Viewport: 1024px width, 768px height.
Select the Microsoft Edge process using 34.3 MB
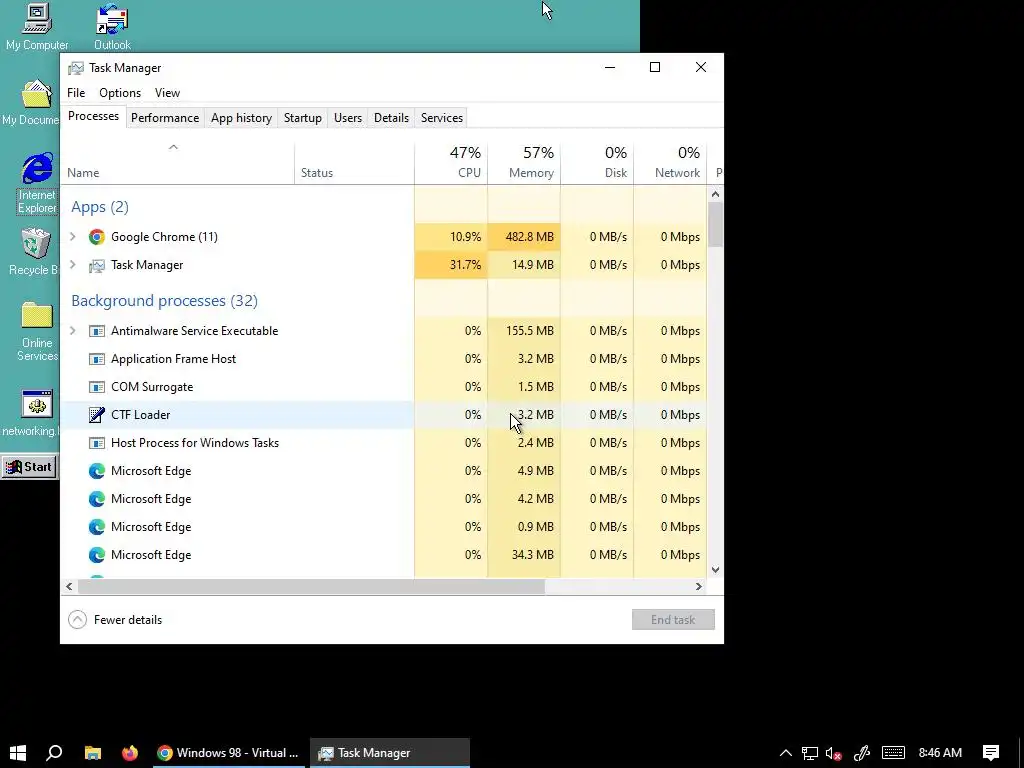point(383,555)
